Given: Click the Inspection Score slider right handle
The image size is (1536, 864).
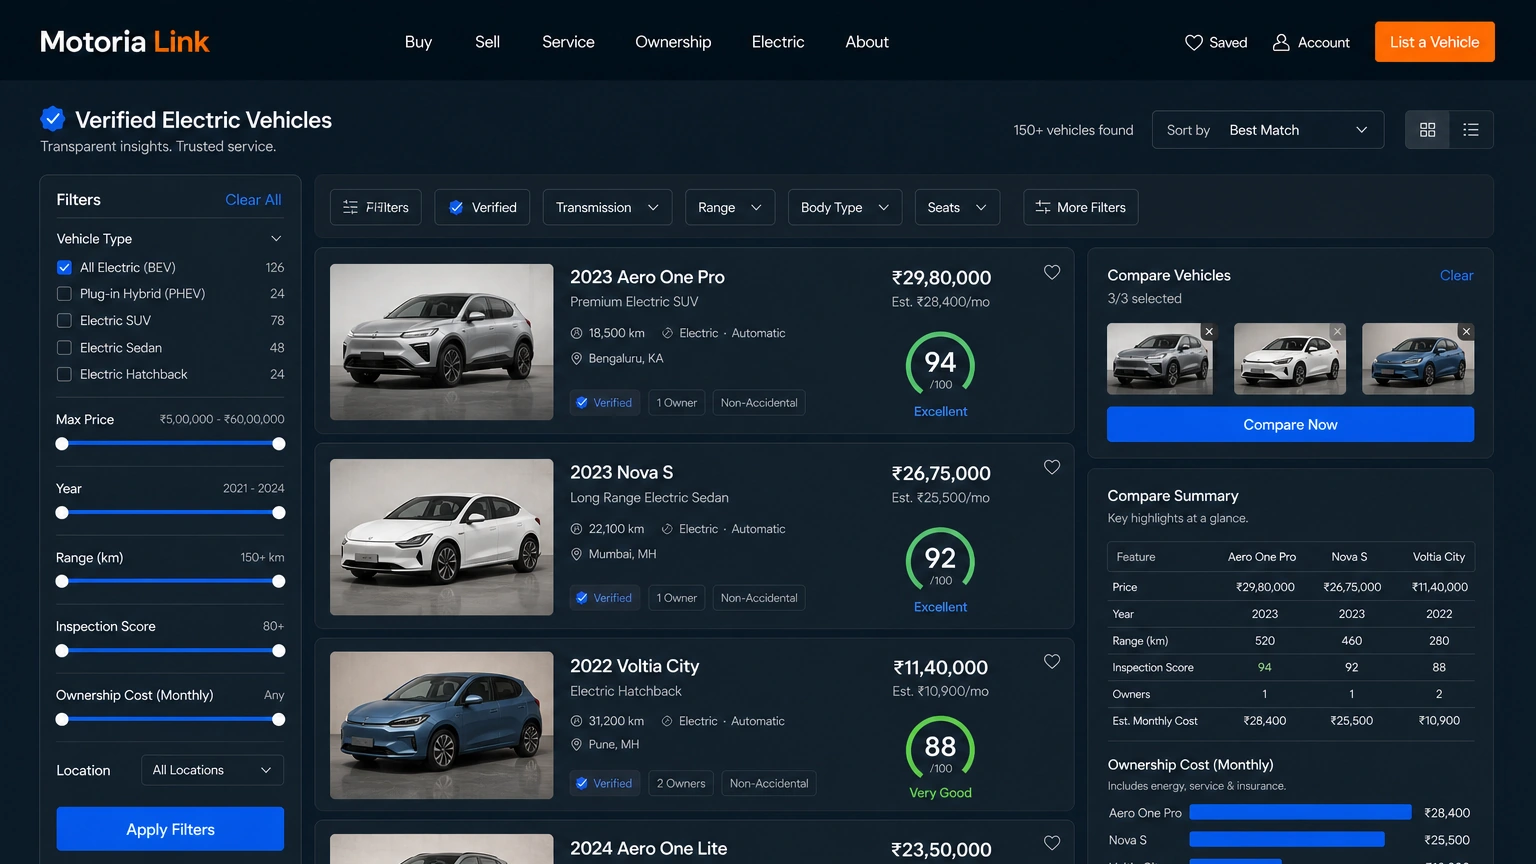Looking at the screenshot, I should click(x=278, y=651).
